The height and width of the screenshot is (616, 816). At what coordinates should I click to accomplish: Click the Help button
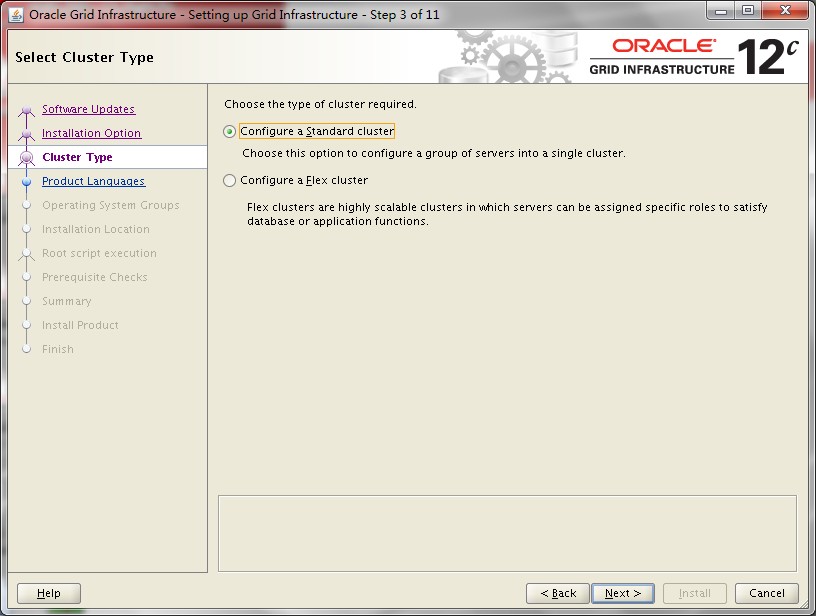(49, 593)
